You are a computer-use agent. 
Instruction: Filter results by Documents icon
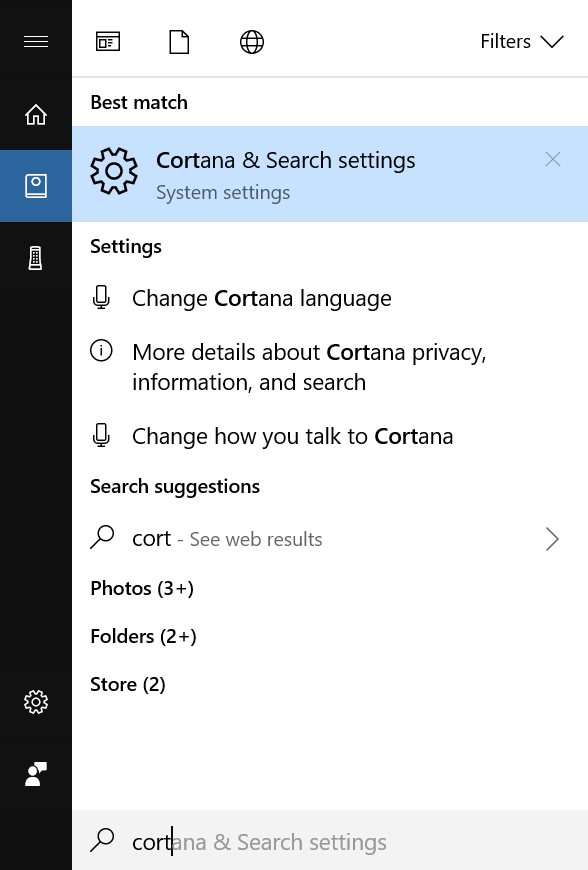(x=179, y=42)
